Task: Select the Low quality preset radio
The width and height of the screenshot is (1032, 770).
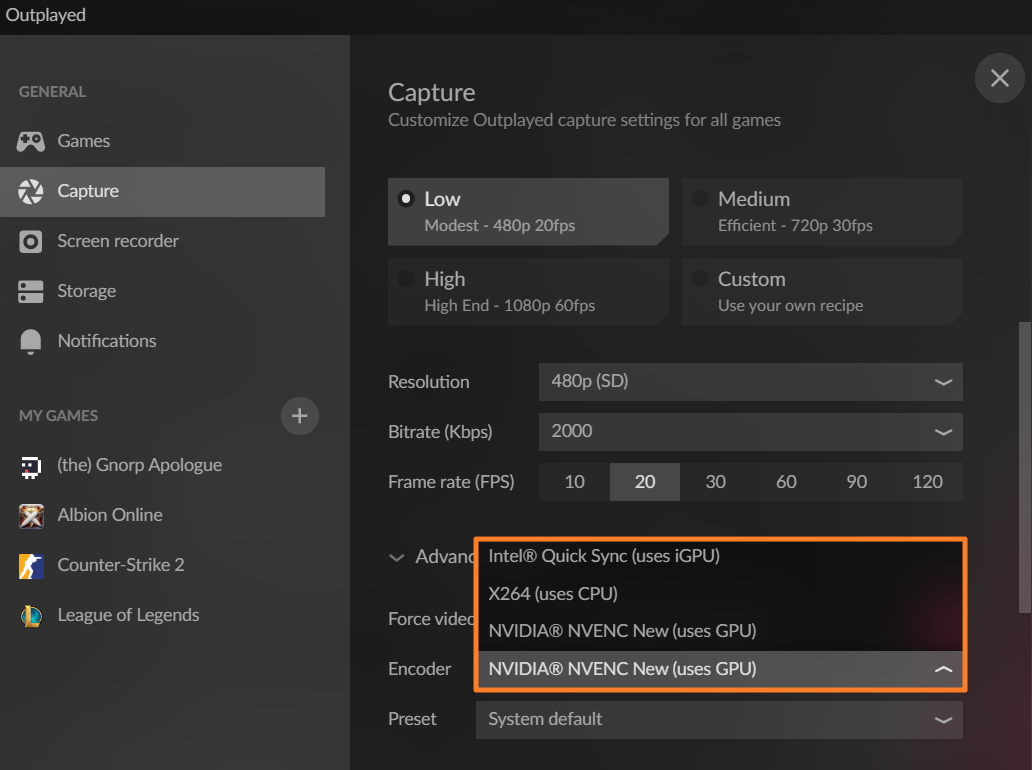Action: tap(406, 199)
